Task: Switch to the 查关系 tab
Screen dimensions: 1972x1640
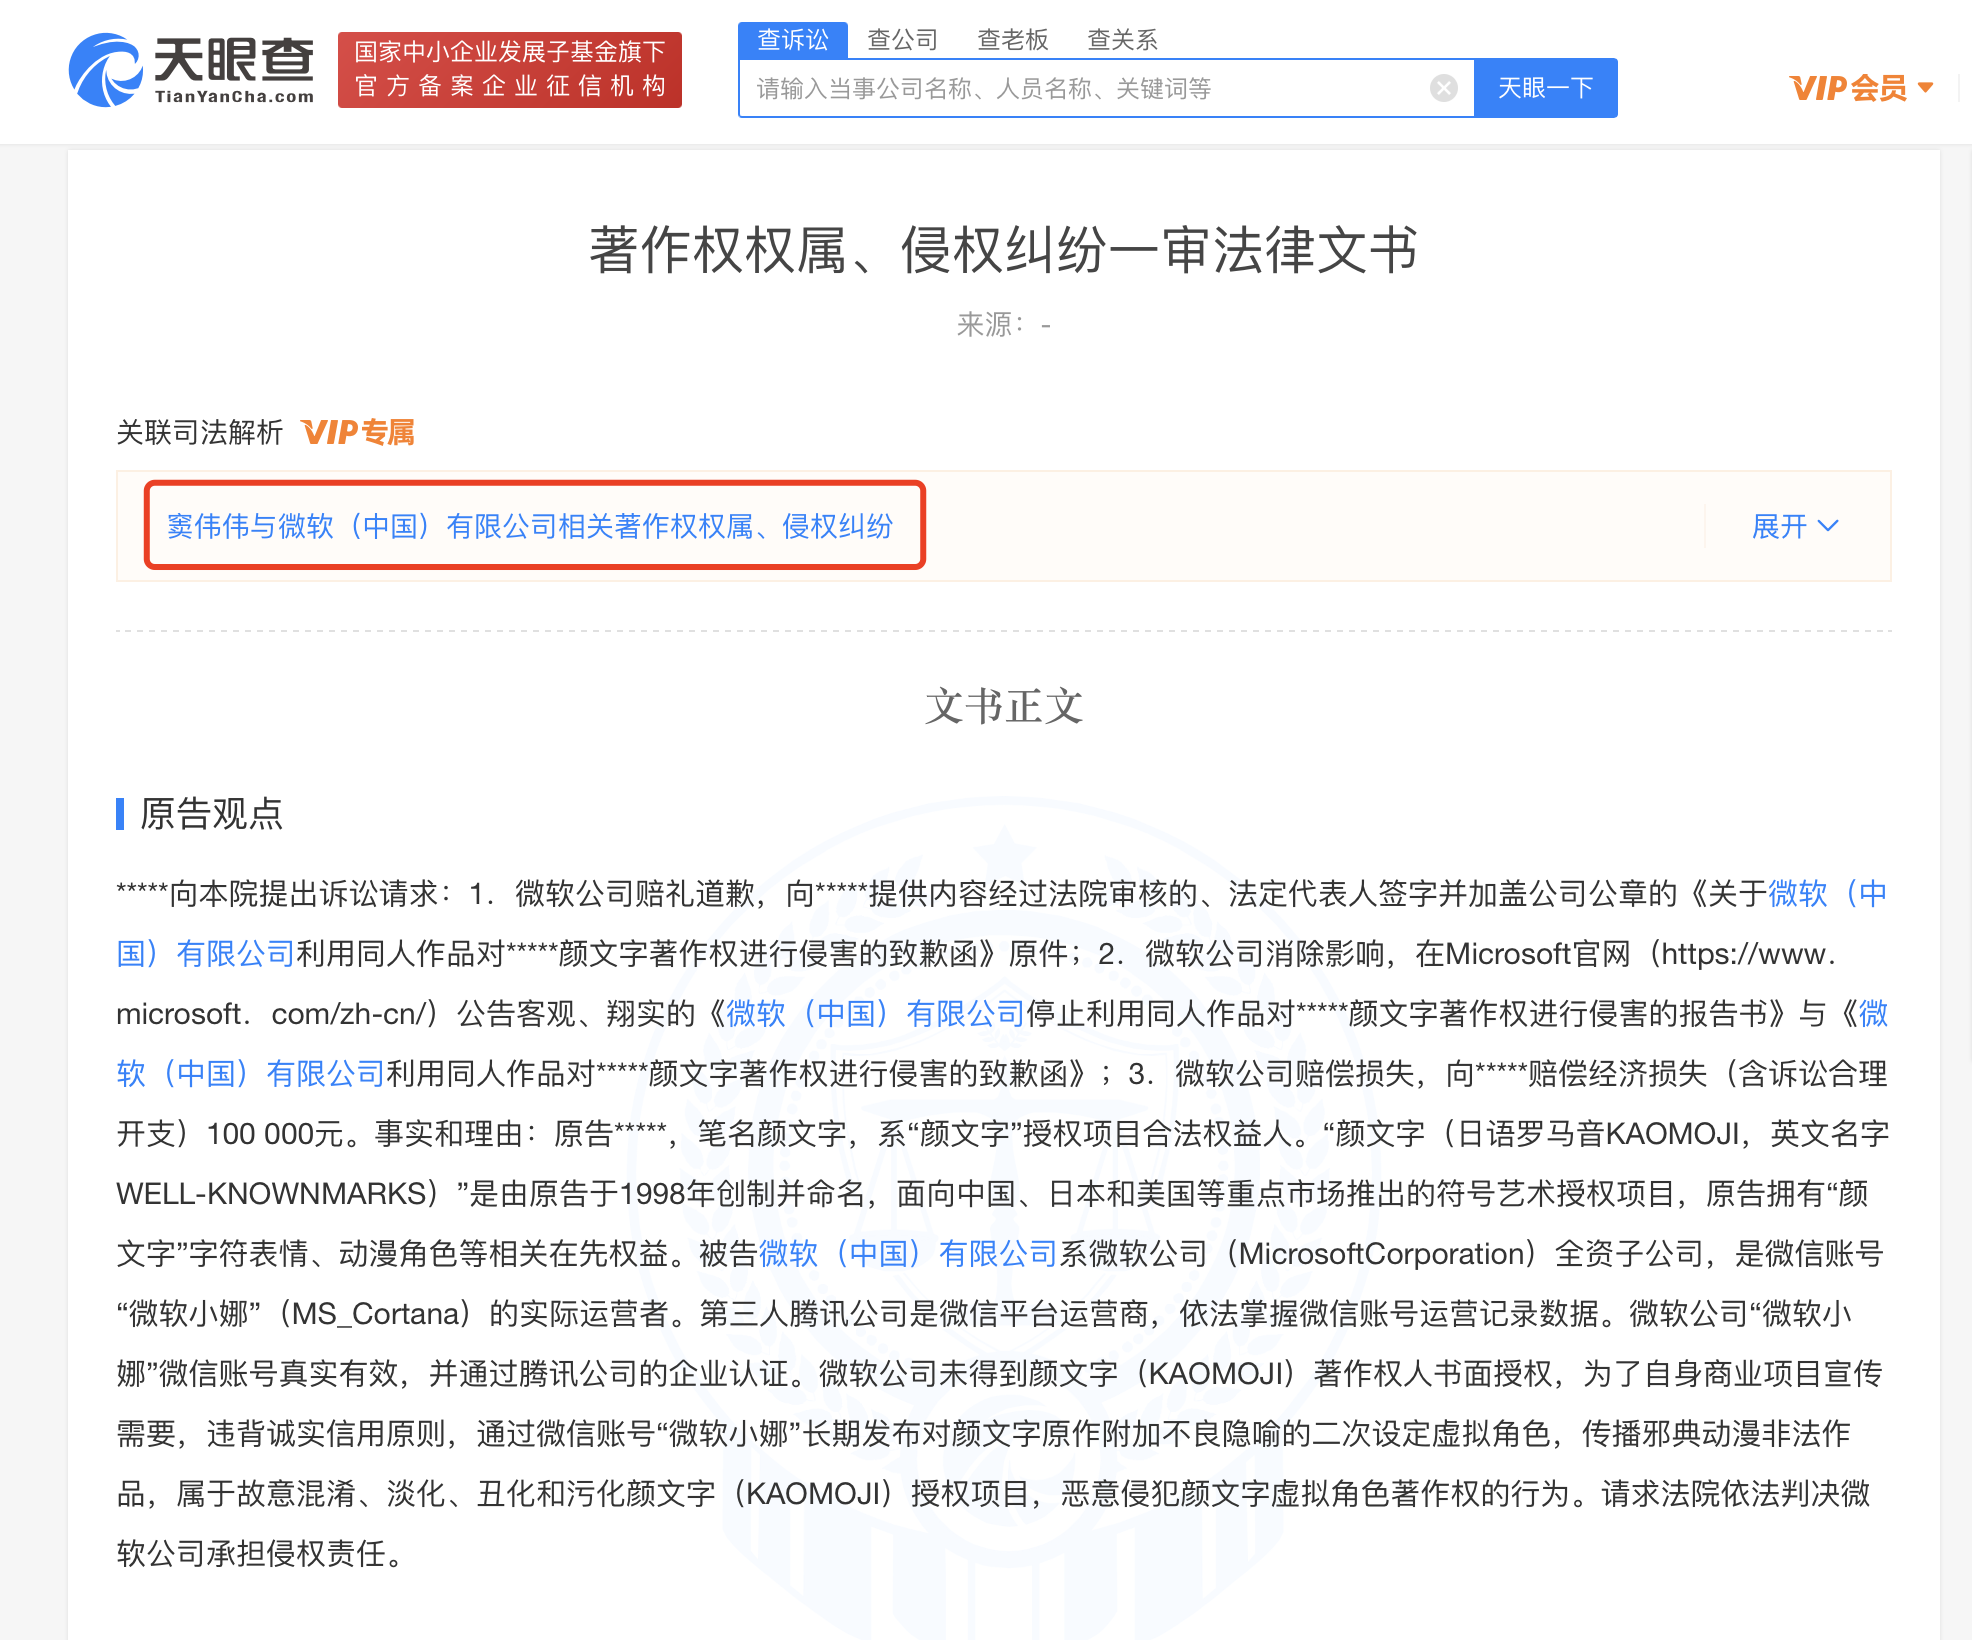Action: (x=1122, y=40)
